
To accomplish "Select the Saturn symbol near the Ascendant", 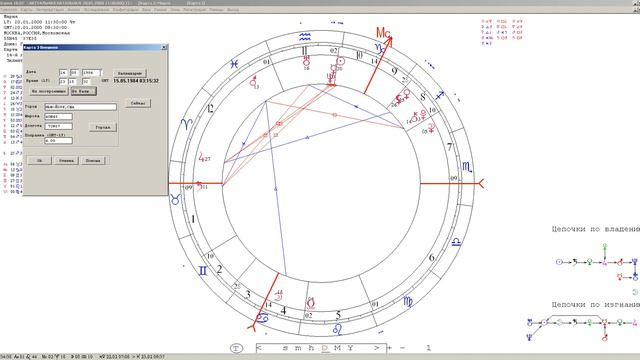I will 199,186.
